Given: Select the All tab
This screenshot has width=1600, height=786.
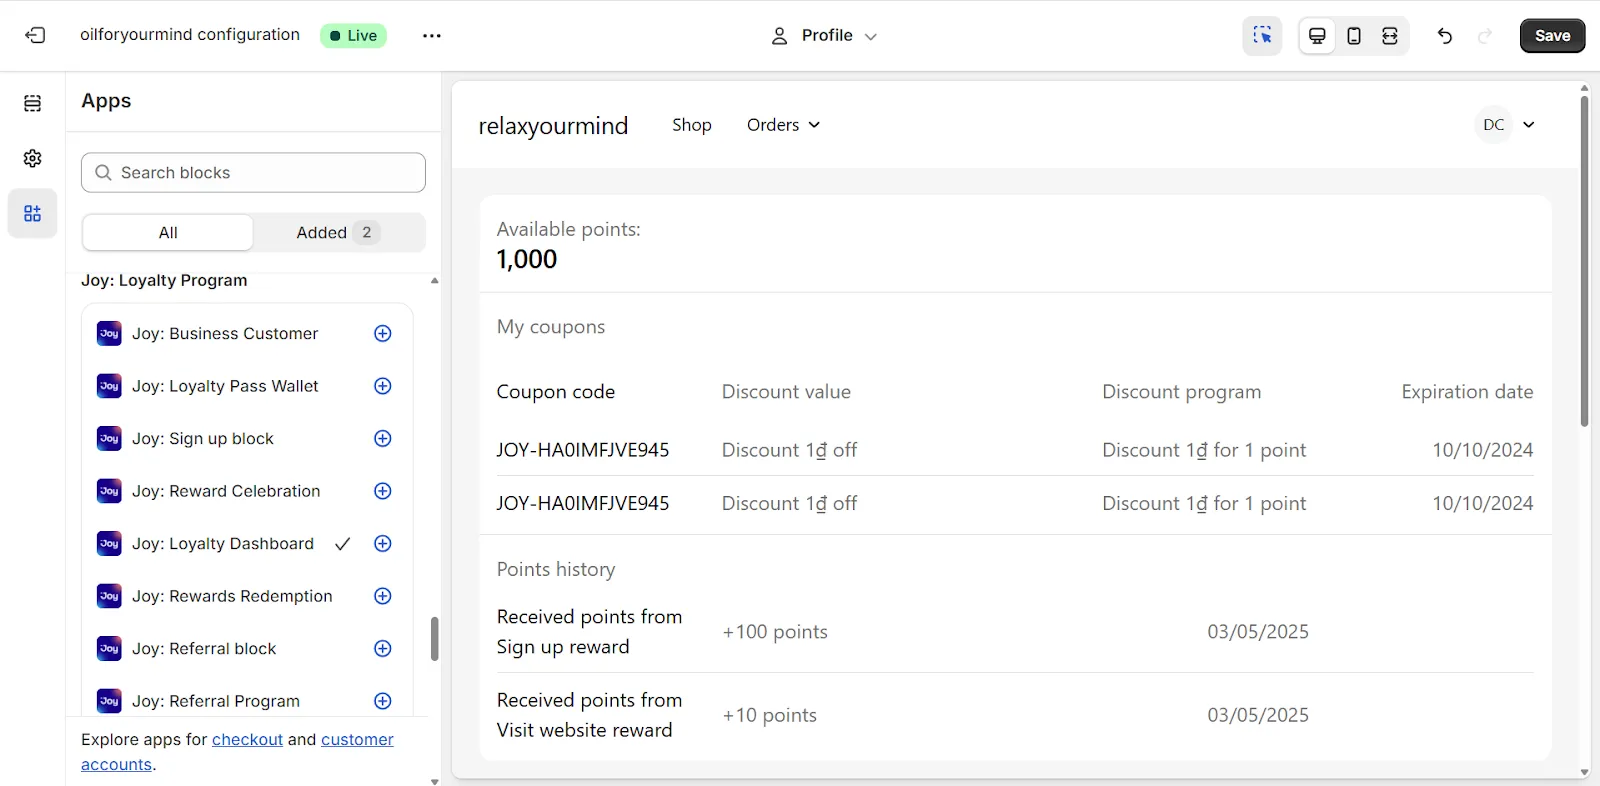Looking at the screenshot, I should tap(168, 232).
